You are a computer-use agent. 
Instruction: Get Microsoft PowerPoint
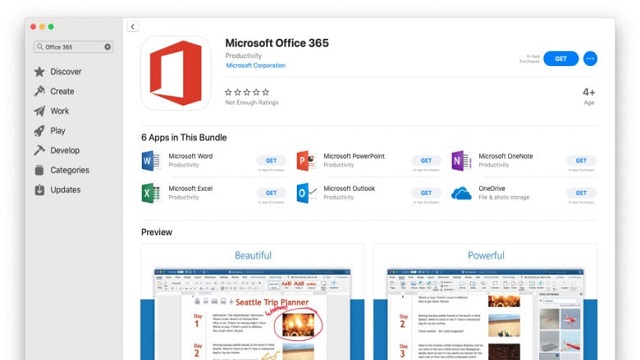click(x=426, y=161)
